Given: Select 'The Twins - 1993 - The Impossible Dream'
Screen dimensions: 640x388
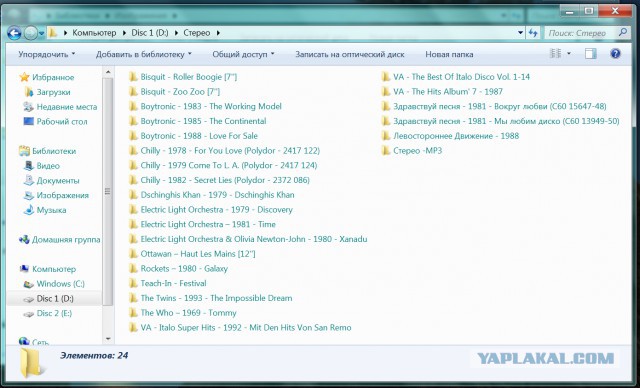Looking at the screenshot, I should 211,298.
